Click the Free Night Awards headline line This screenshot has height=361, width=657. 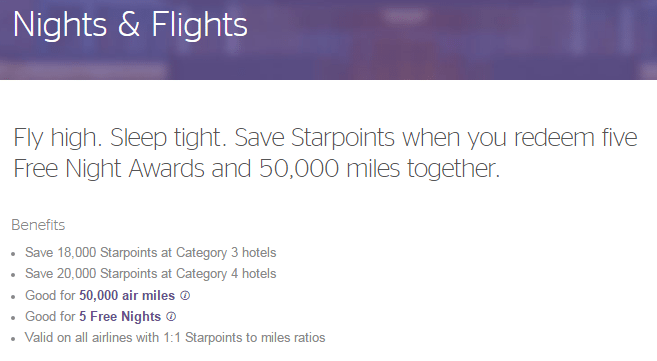point(256,169)
